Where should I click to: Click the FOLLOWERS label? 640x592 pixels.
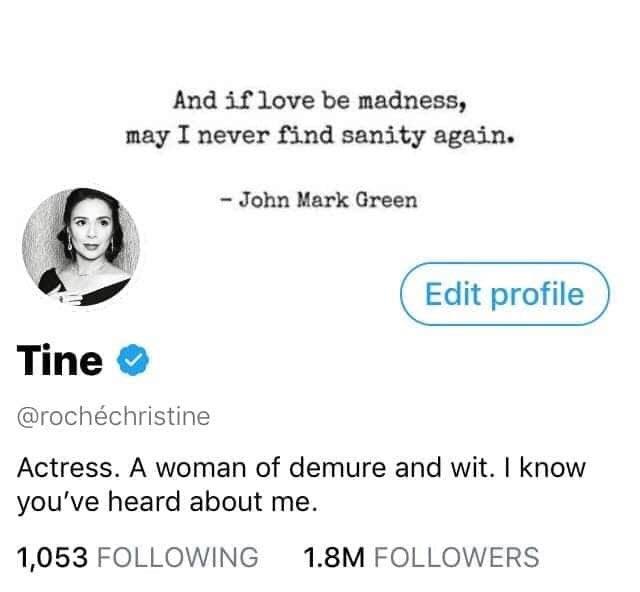[457, 557]
